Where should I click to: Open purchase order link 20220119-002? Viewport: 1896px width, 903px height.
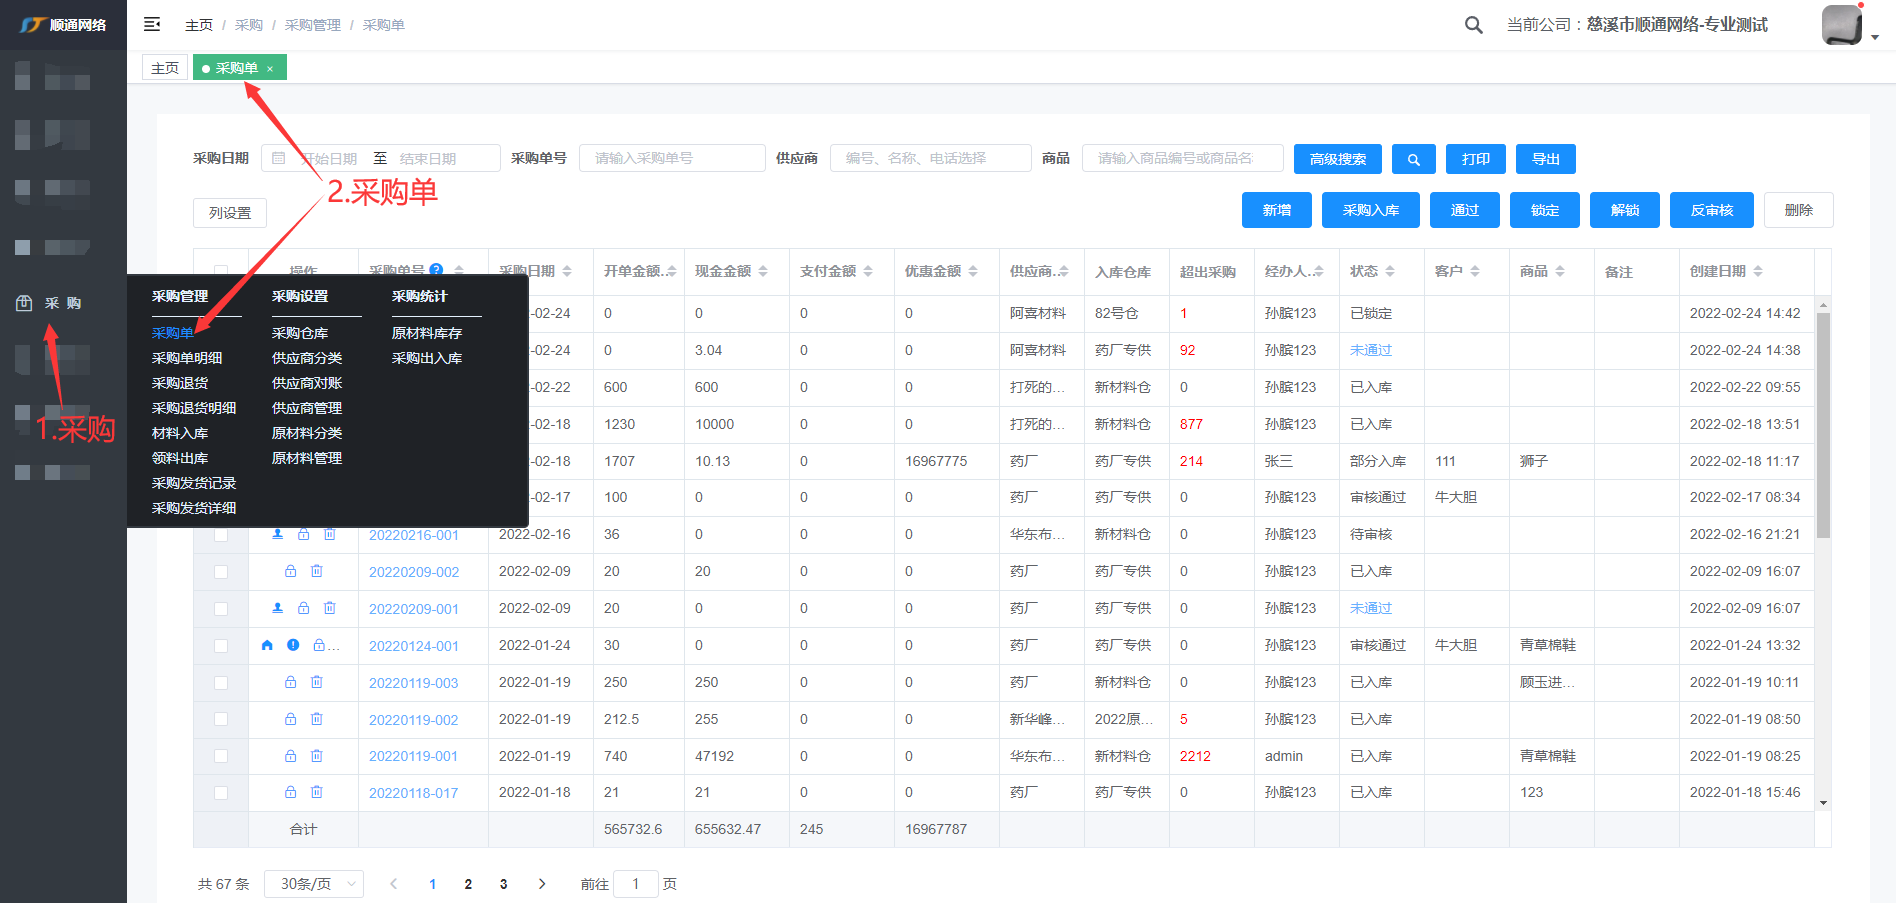pos(413,720)
